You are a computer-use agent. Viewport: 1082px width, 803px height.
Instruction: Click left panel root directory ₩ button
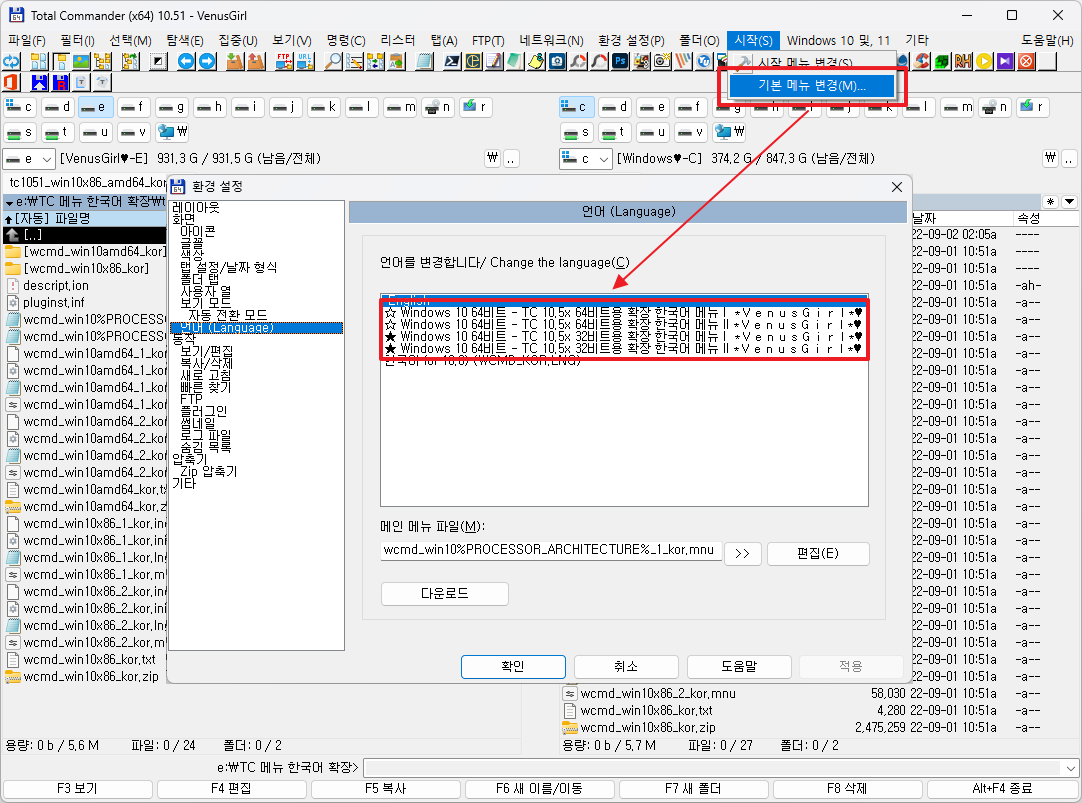pyautogui.click(x=492, y=159)
